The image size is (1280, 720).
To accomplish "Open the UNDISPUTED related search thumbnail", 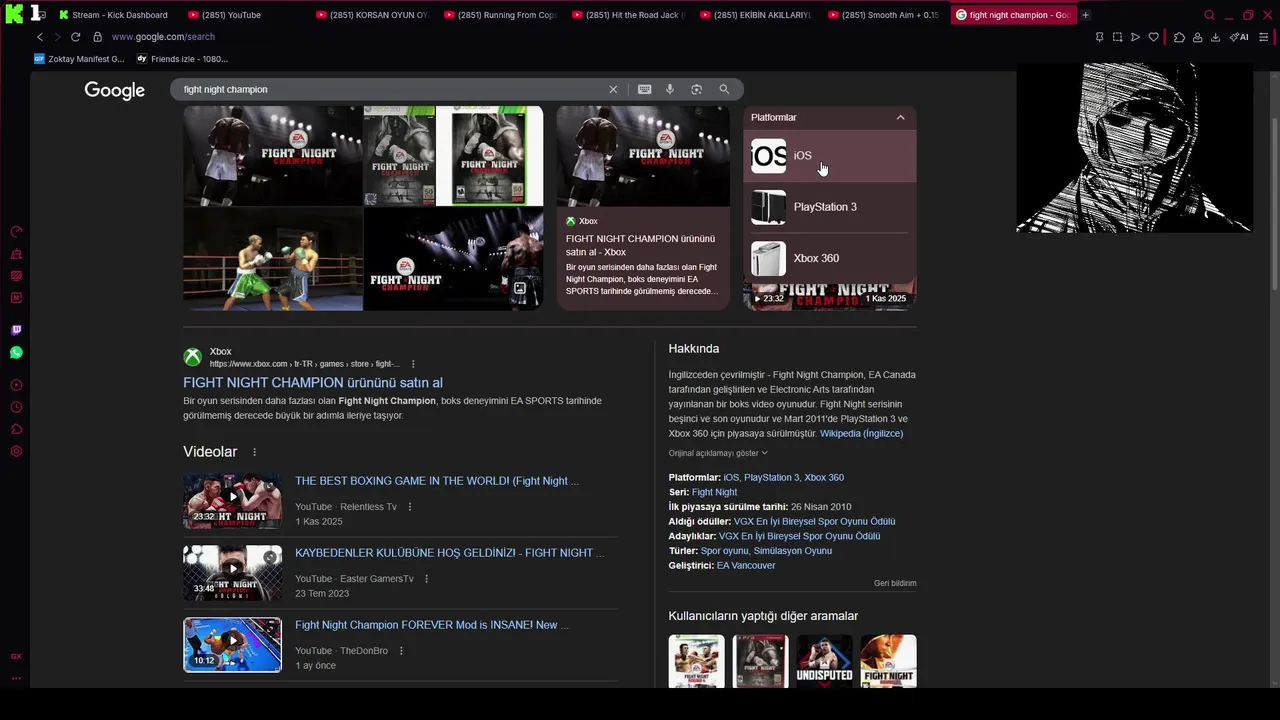I will coord(825,661).
